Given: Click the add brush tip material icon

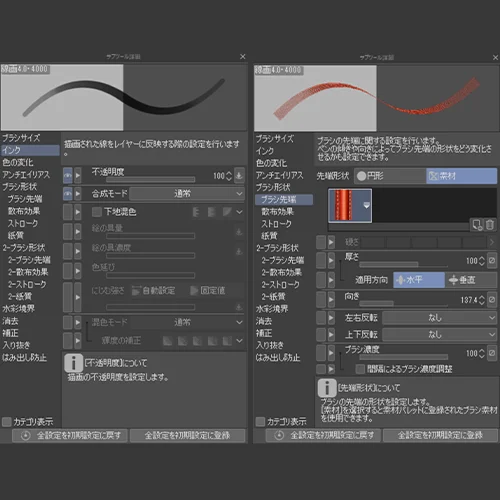Looking at the screenshot, I should pyautogui.click(x=477, y=225).
